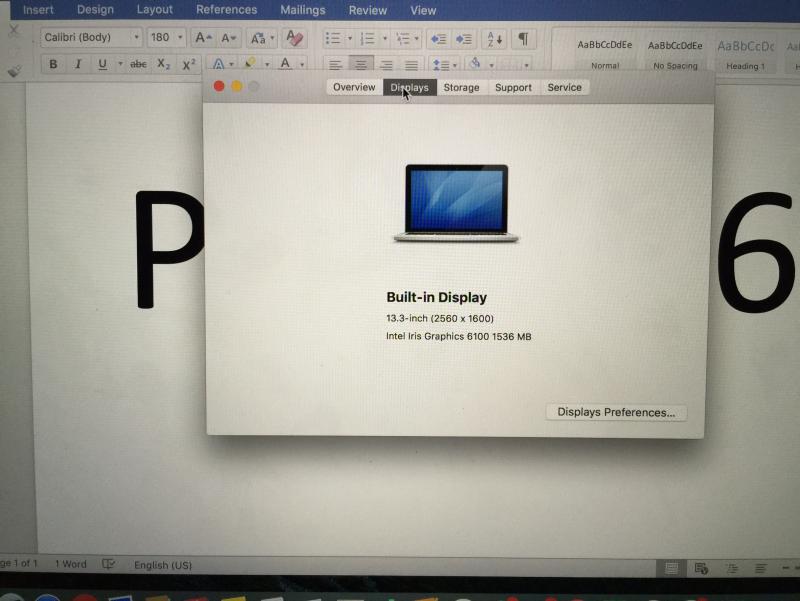The height and width of the screenshot is (601, 800).
Task: Toggle superscript formatting
Action: [x=189, y=64]
